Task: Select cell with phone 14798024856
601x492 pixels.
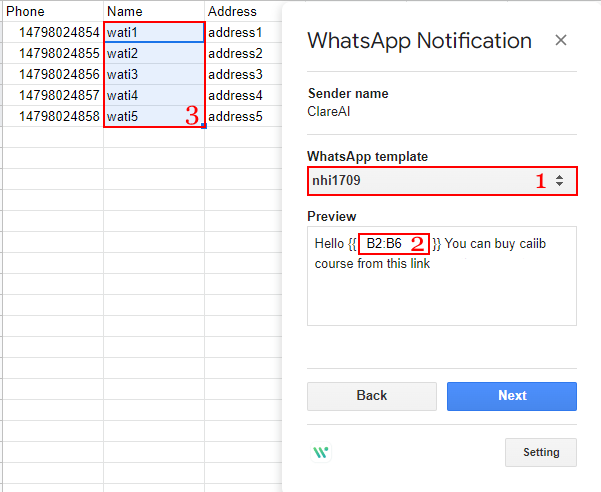Action: [53, 74]
